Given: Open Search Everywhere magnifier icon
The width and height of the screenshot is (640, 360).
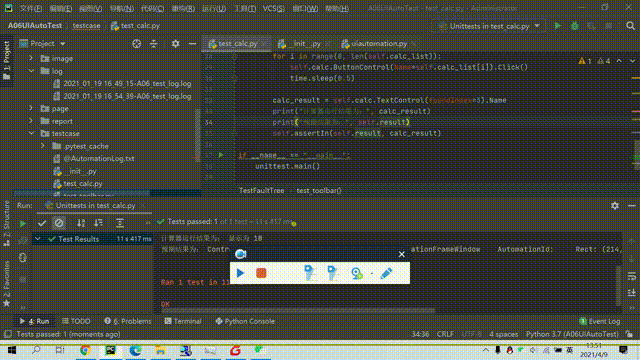Looking at the screenshot, I should [x=630, y=26].
